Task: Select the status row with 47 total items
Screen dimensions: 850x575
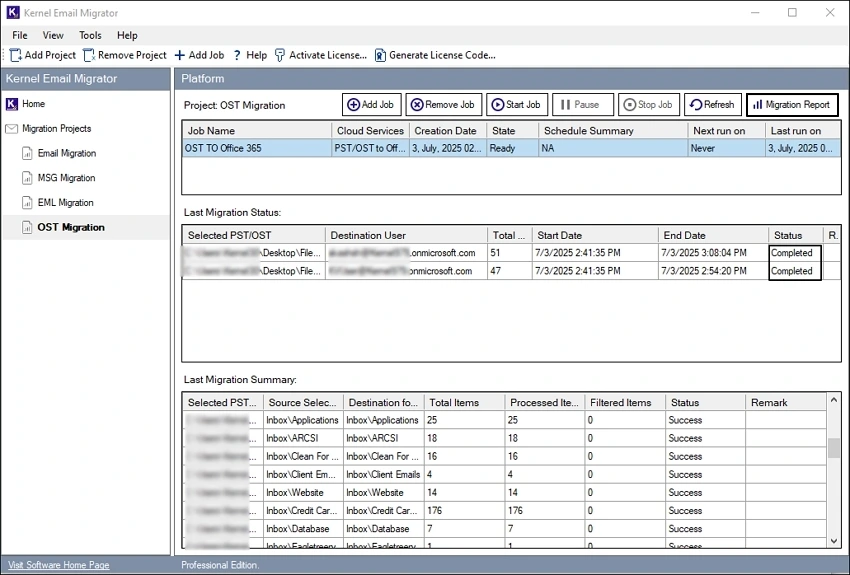Action: 511,271
